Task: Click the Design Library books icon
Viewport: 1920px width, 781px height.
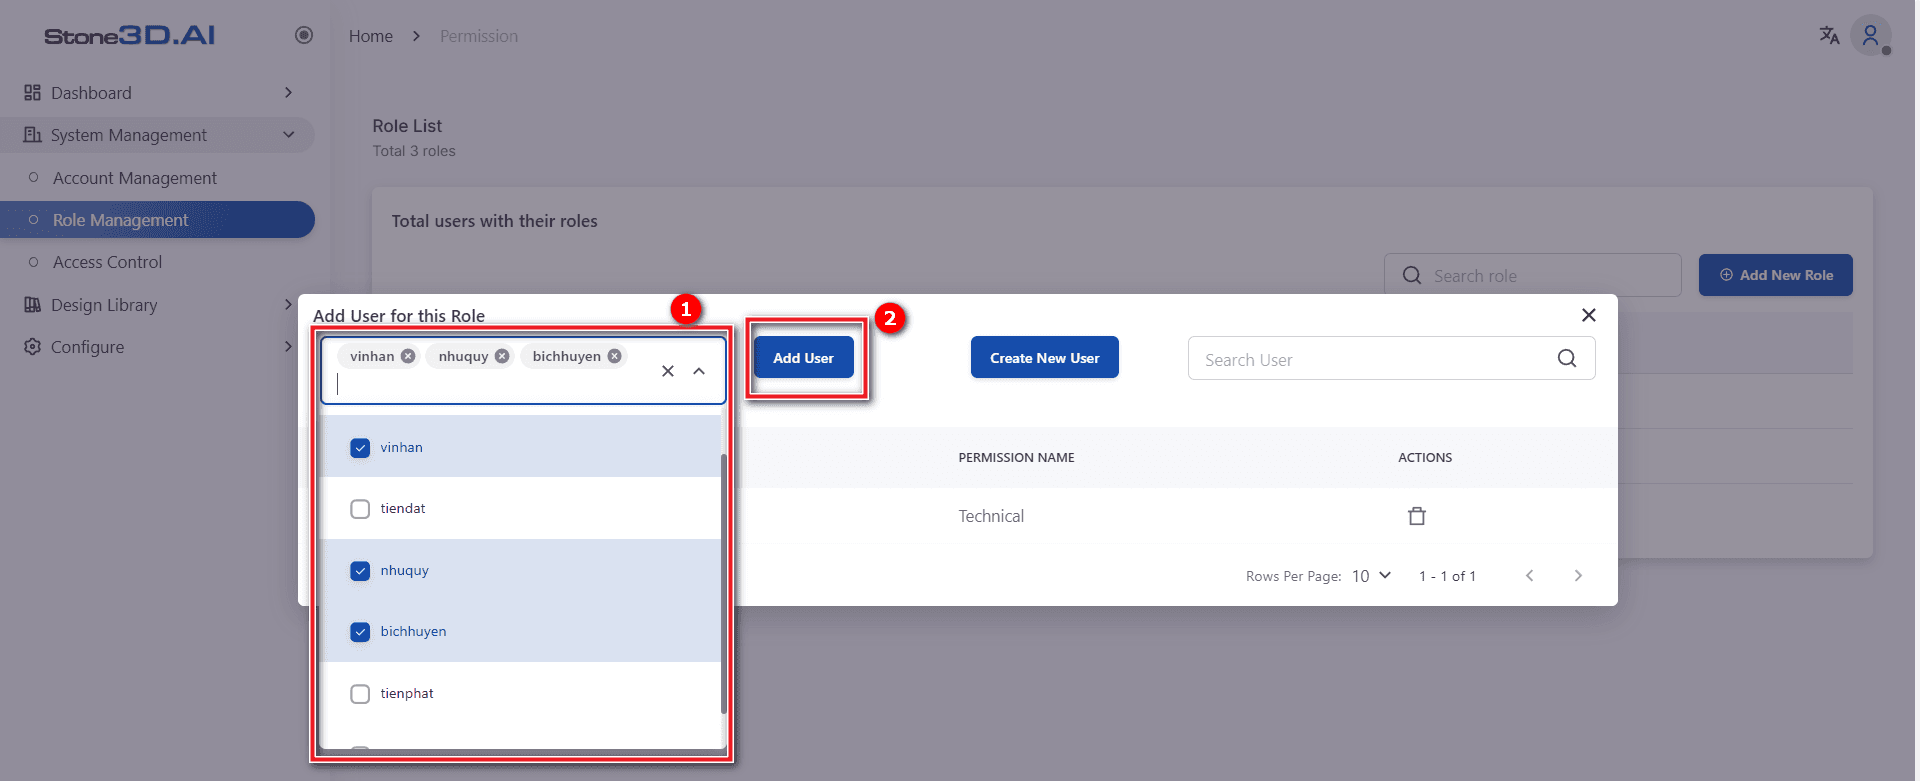Action: point(32,305)
